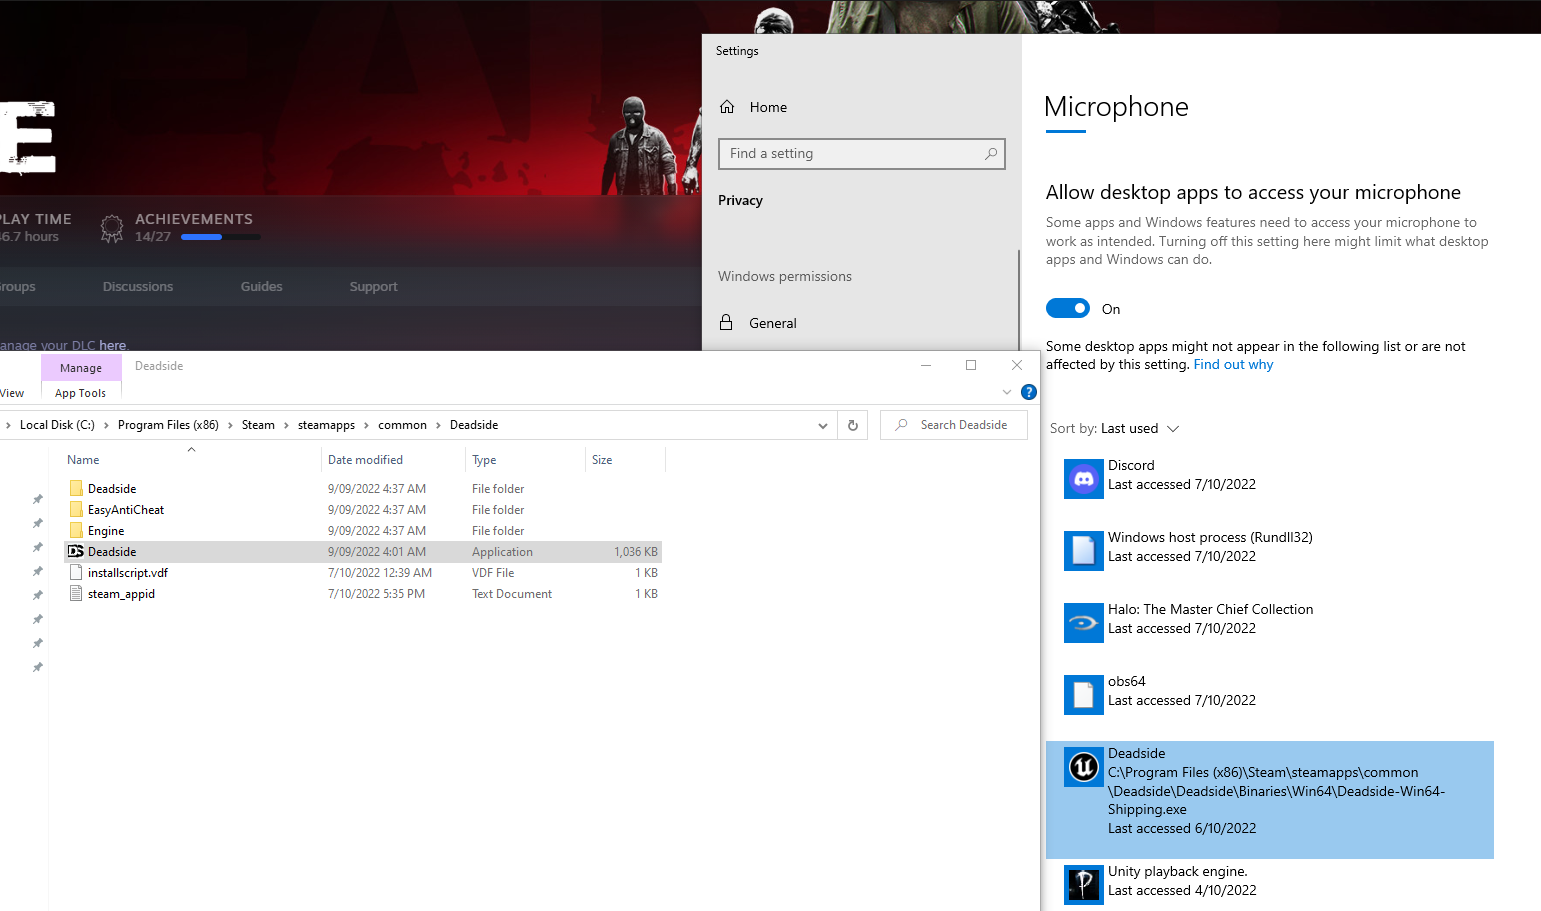Image resolution: width=1541 pixels, height=911 pixels.
Task: Open General privacy settings
Action: [772, 323]
